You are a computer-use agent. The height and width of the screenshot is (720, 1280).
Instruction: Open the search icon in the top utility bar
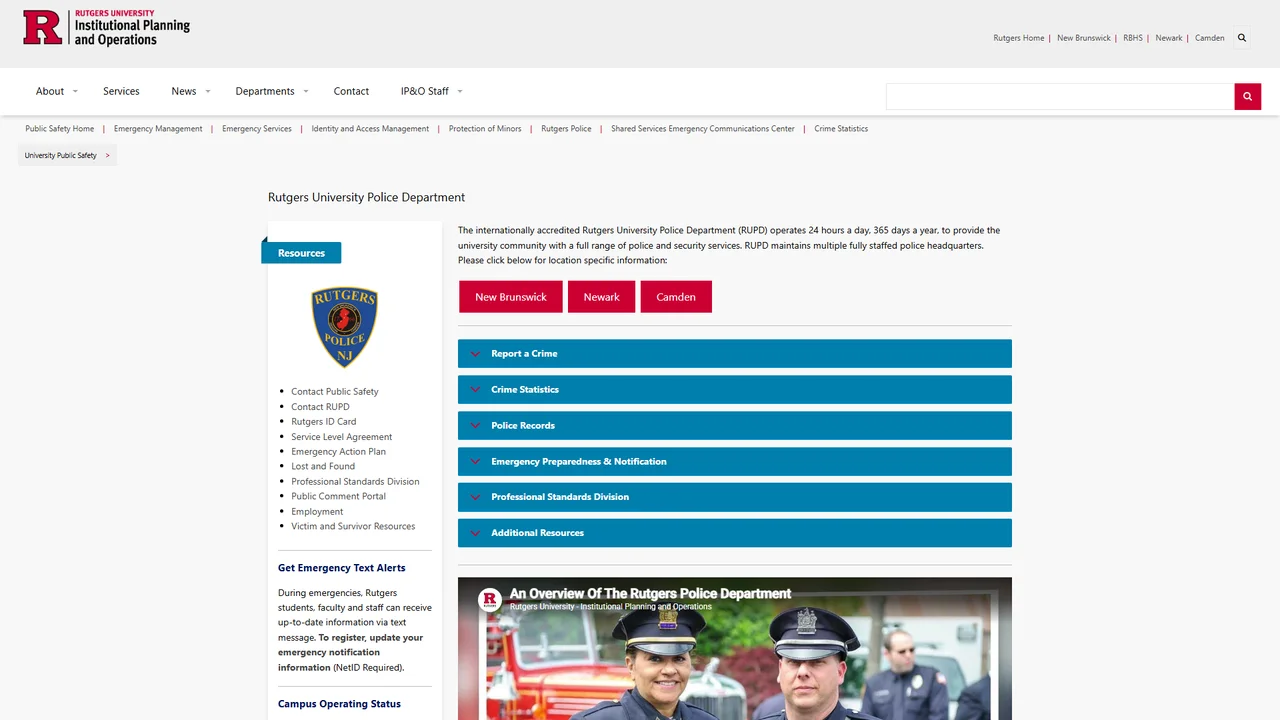click(x=1242, y=38)
